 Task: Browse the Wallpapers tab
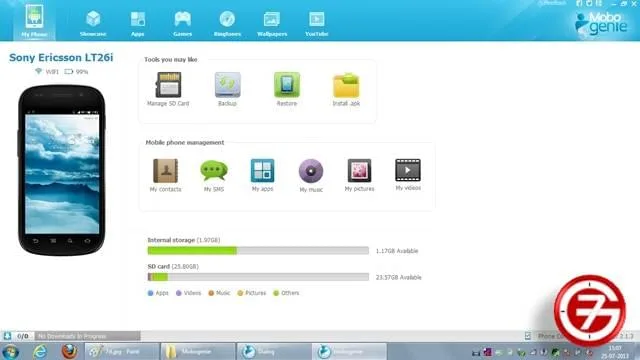pyautogui.click(x=272, y=24)
